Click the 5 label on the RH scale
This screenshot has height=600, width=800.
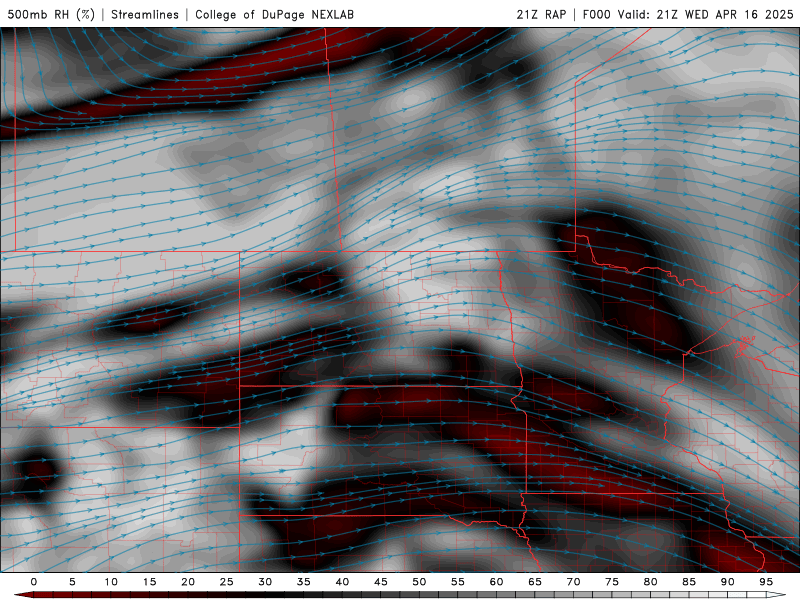pyautogui.click(x=72, y=582)
